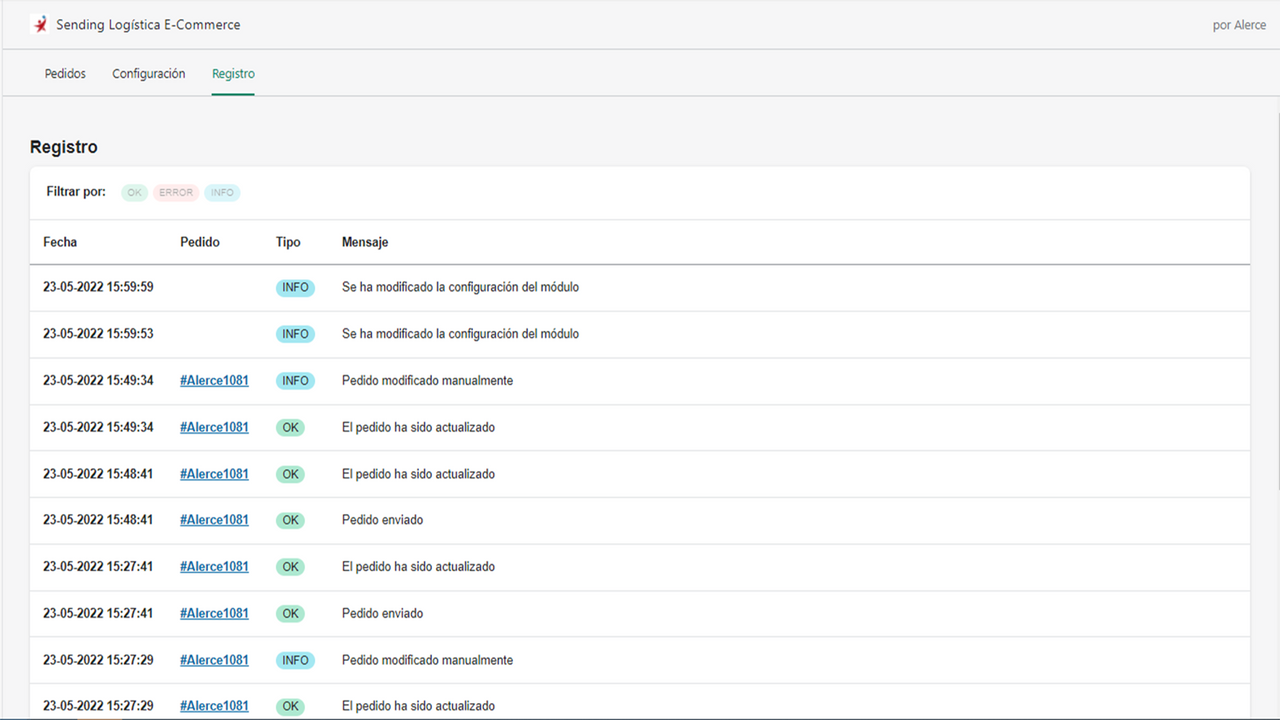Click 'Pedido enviado' message at 15:48:41

(382, 520)
